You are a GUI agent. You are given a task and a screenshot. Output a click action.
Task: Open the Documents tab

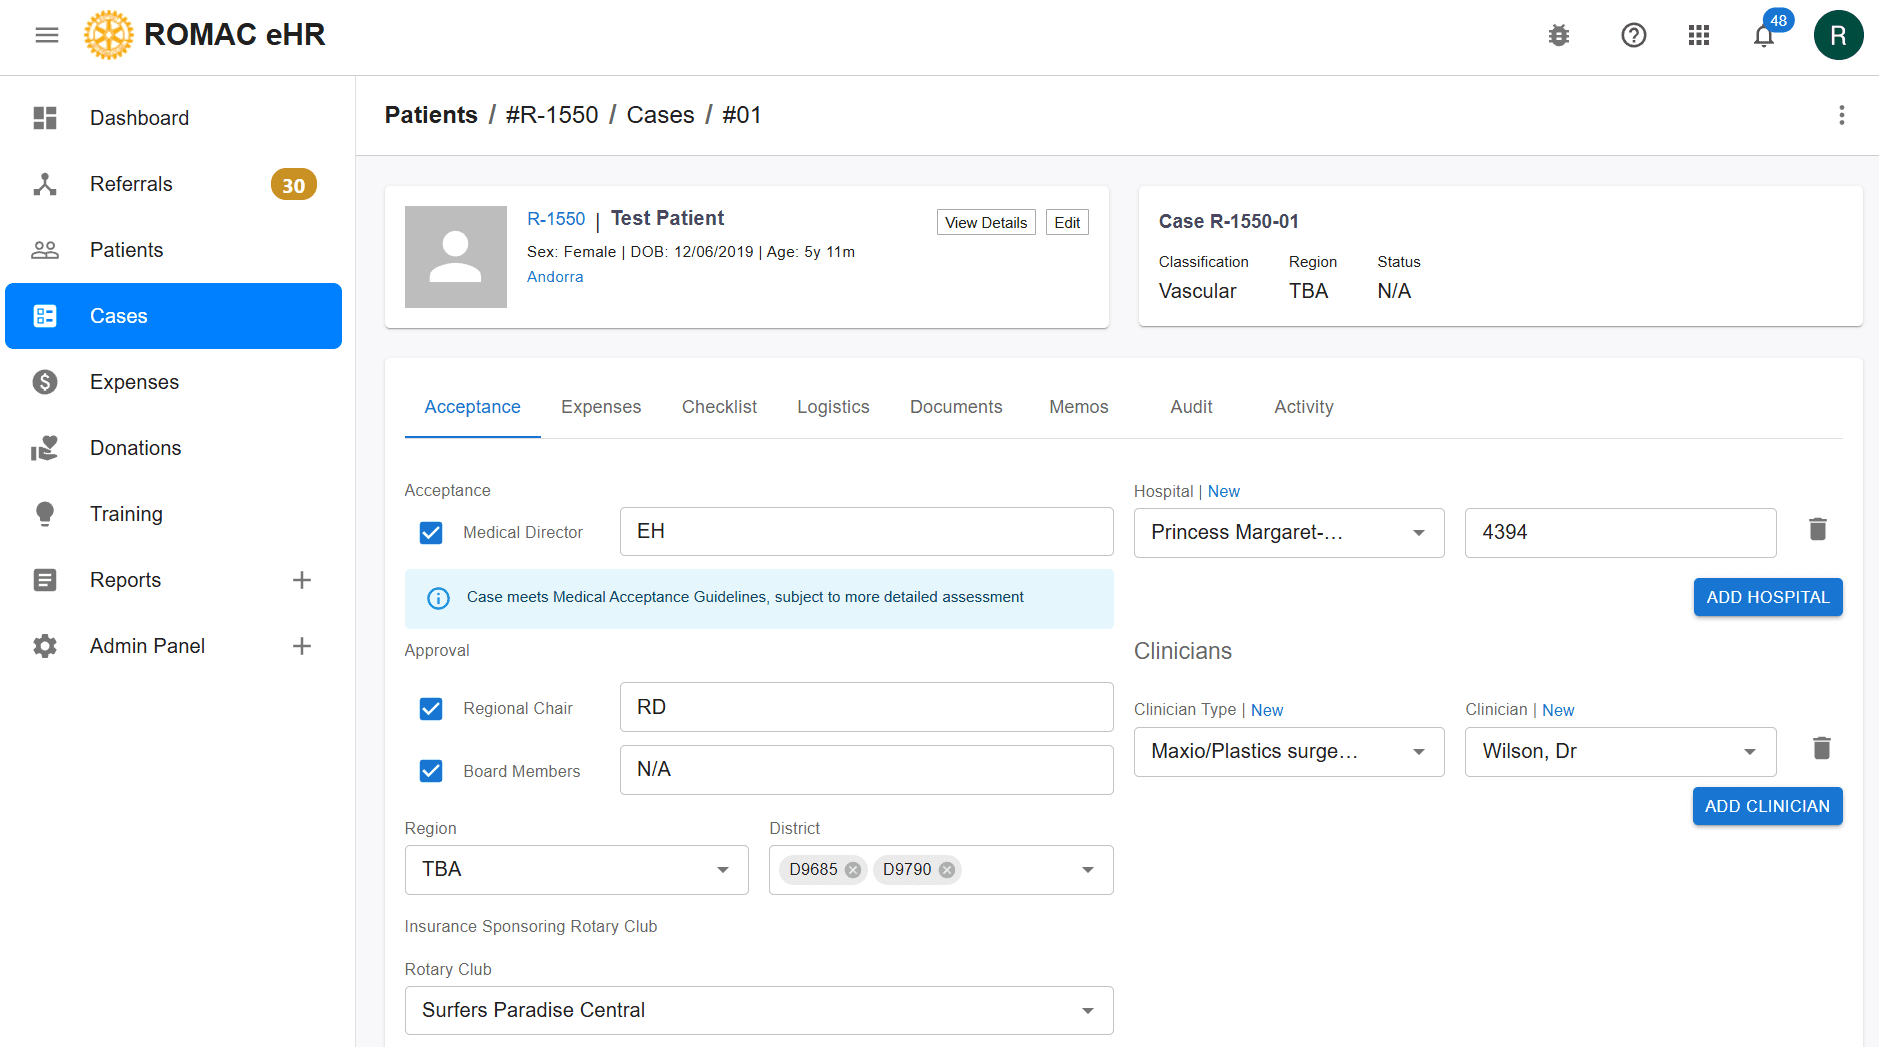tap(955, 407)
